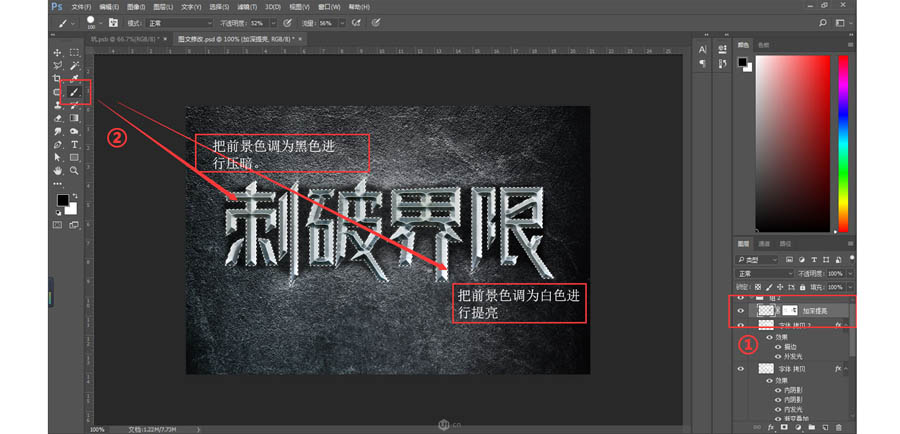
Task: Toggle airbrush build-up mode
Action: tap(356, 23)
